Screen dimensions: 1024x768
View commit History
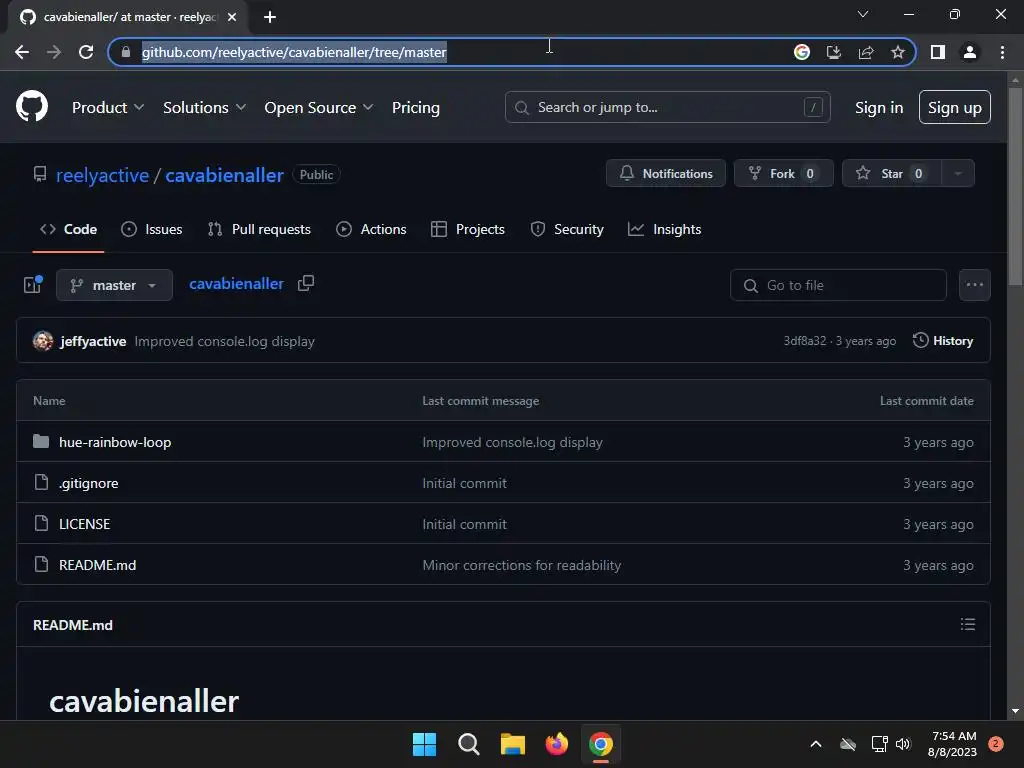943,340
